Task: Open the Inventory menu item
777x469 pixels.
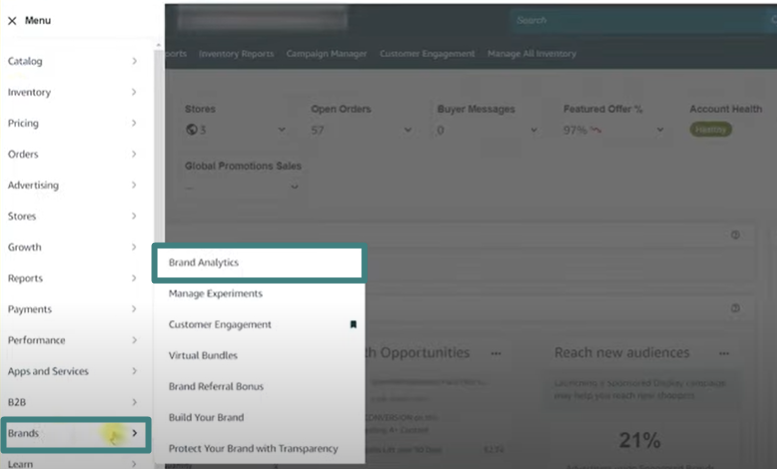Action: (x=29, y=92)
